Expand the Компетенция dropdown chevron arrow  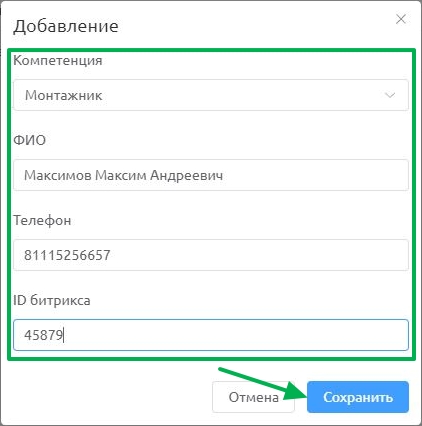pos(390,95)
